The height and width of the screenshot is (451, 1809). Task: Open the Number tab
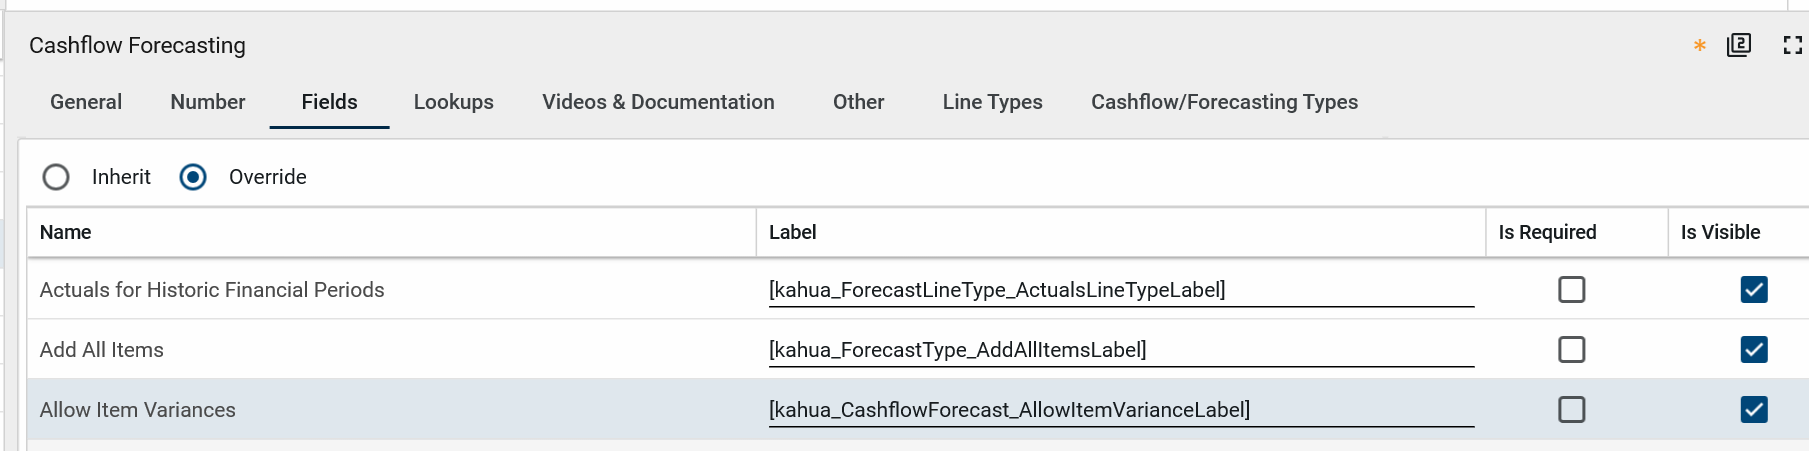(207, 102)
